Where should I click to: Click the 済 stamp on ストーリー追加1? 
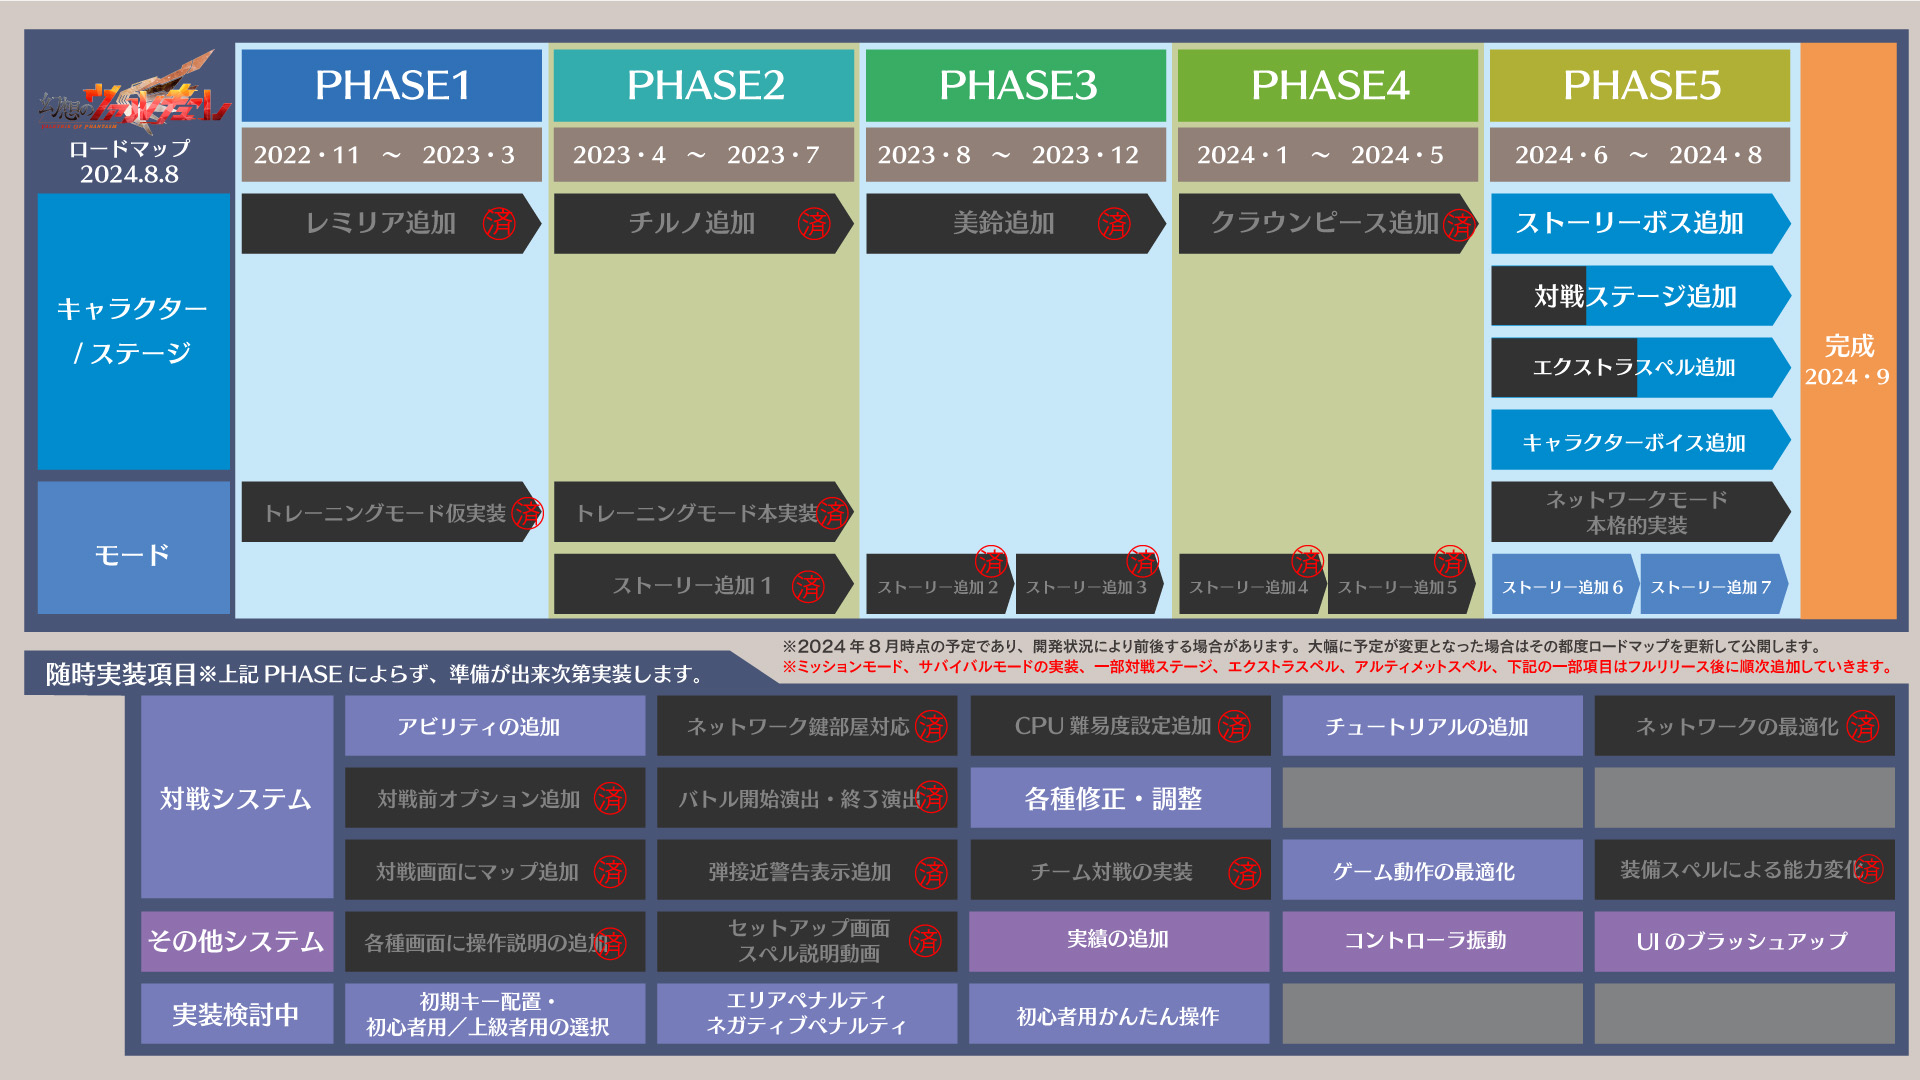point(808,586)
